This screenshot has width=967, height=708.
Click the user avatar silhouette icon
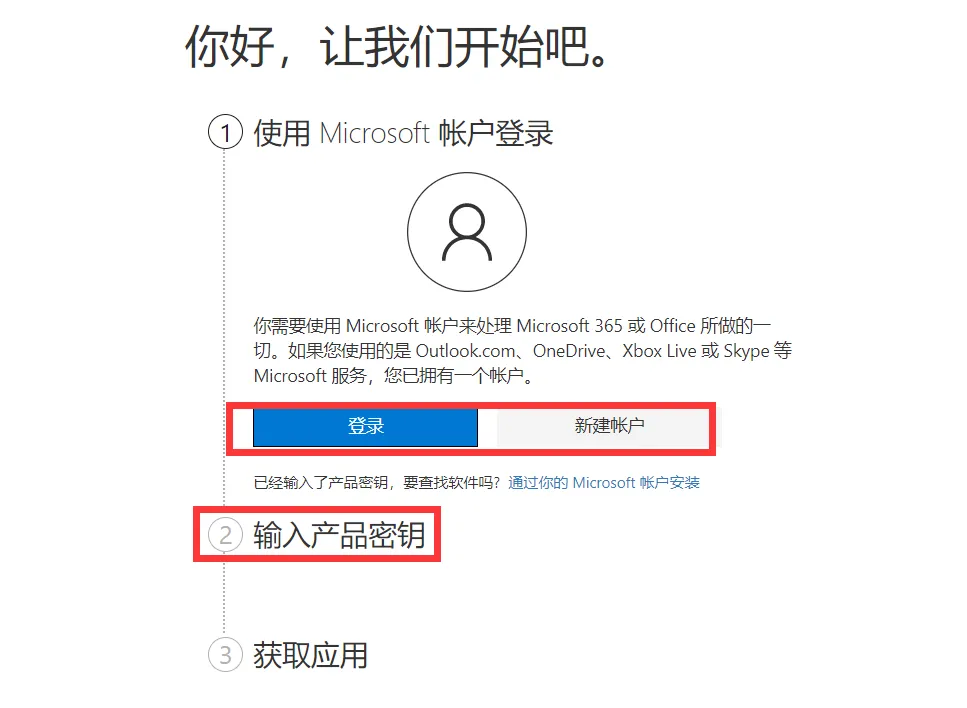[x=467, y=232]
